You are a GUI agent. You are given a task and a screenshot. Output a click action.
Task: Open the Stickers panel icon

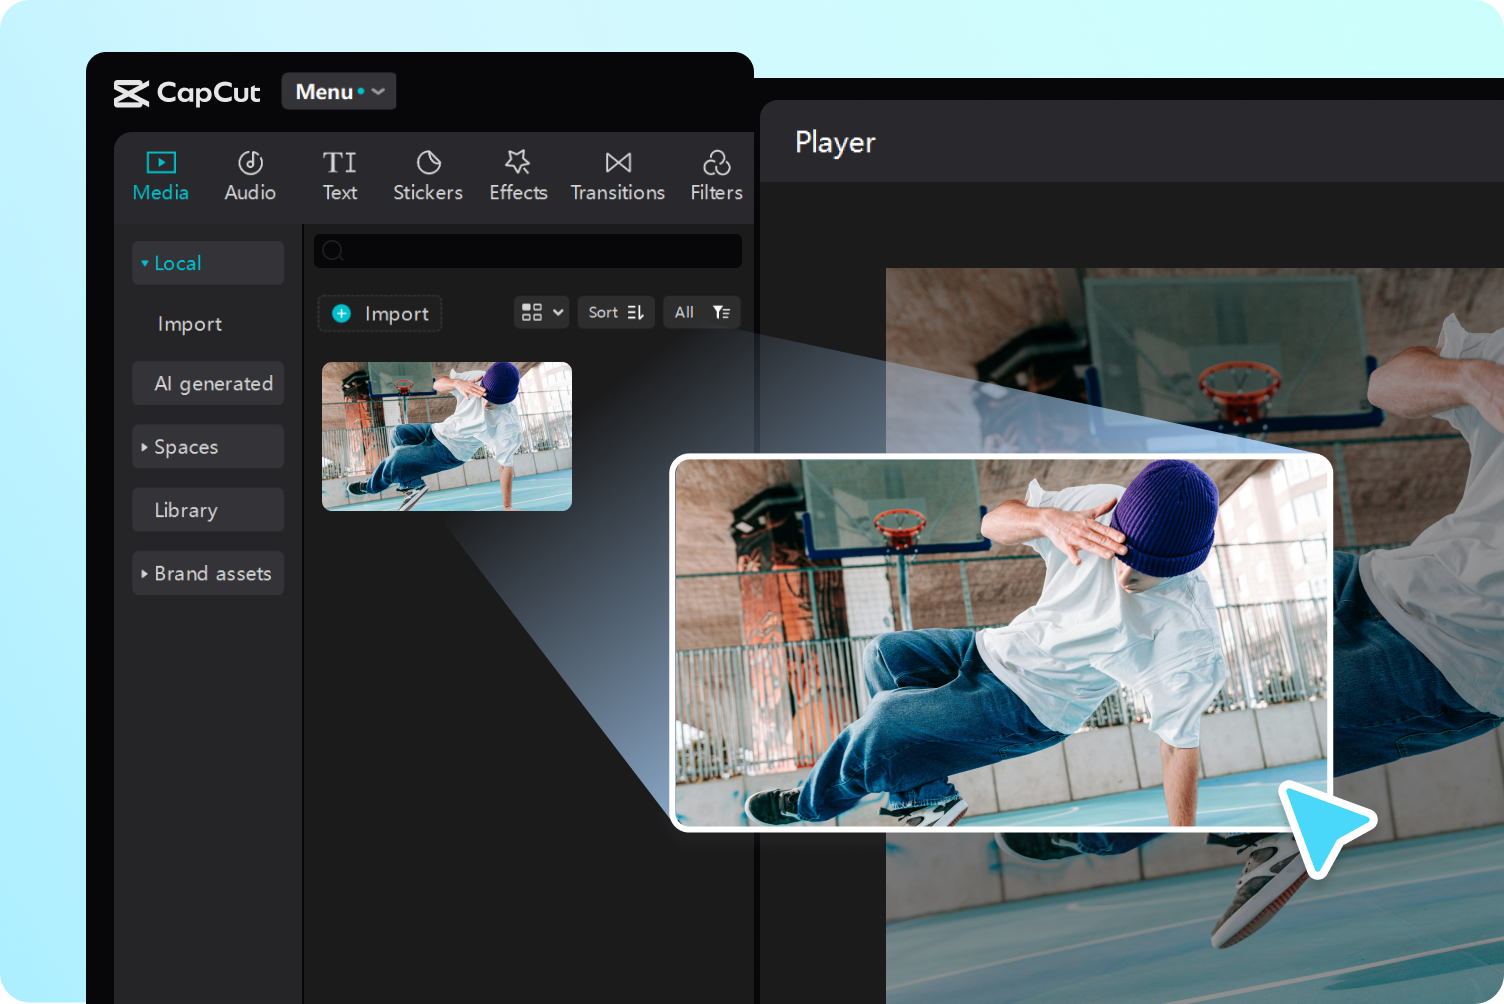[x=428, y=163]
